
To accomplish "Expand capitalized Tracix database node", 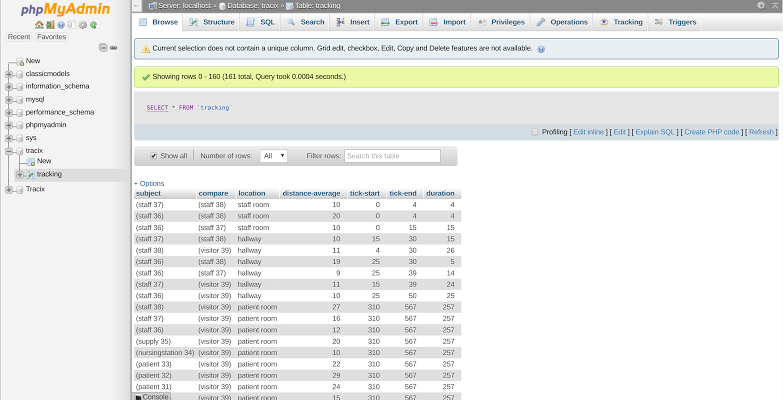I will tap(8, 190).
